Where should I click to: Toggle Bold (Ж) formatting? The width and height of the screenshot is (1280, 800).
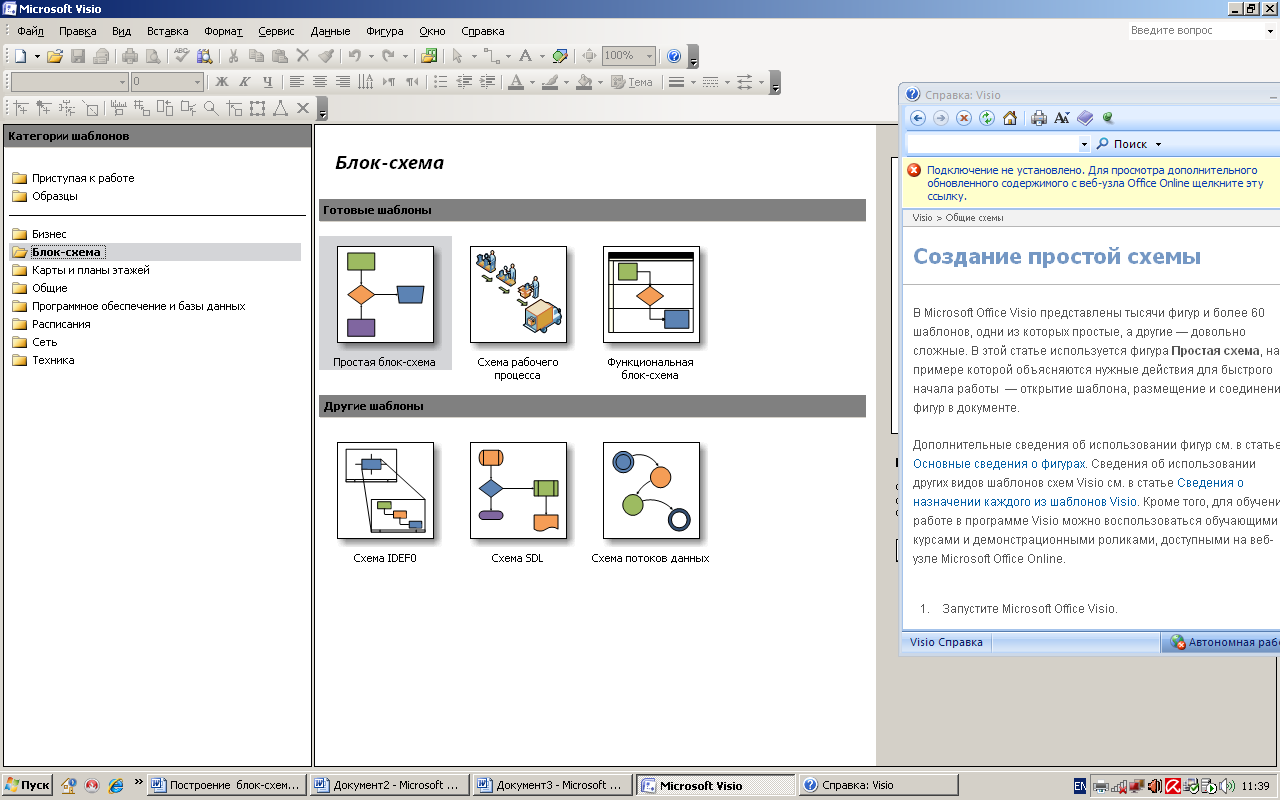(222, 82)
